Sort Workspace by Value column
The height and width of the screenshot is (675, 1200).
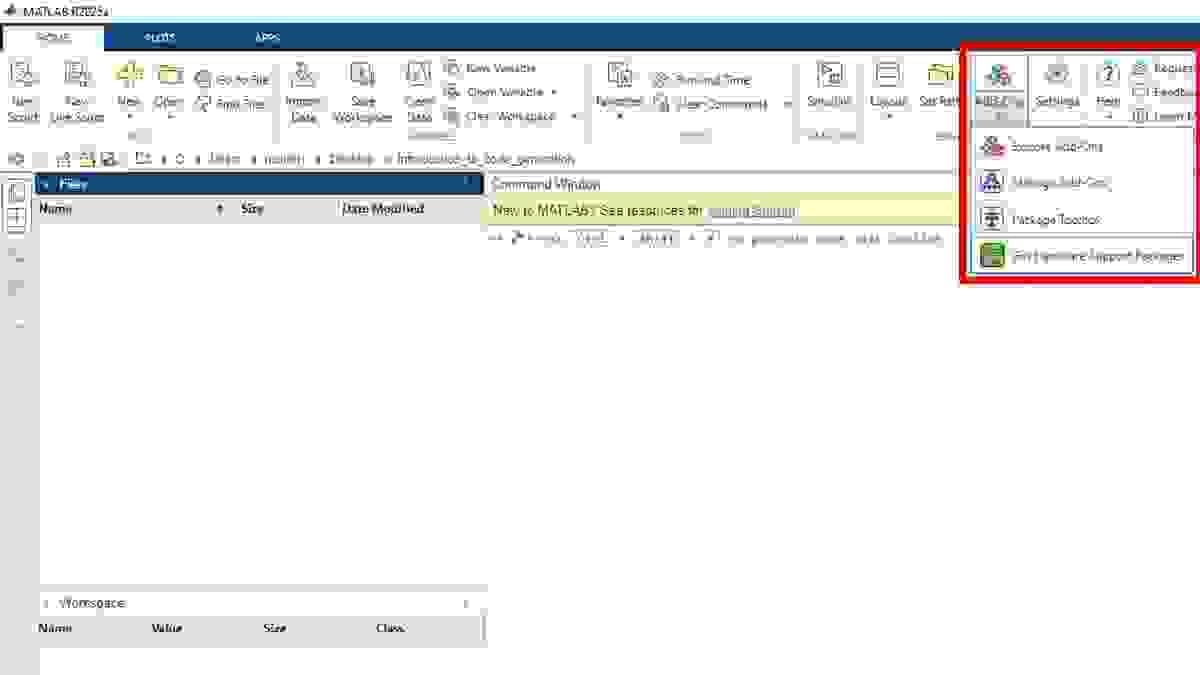point(166,628)
